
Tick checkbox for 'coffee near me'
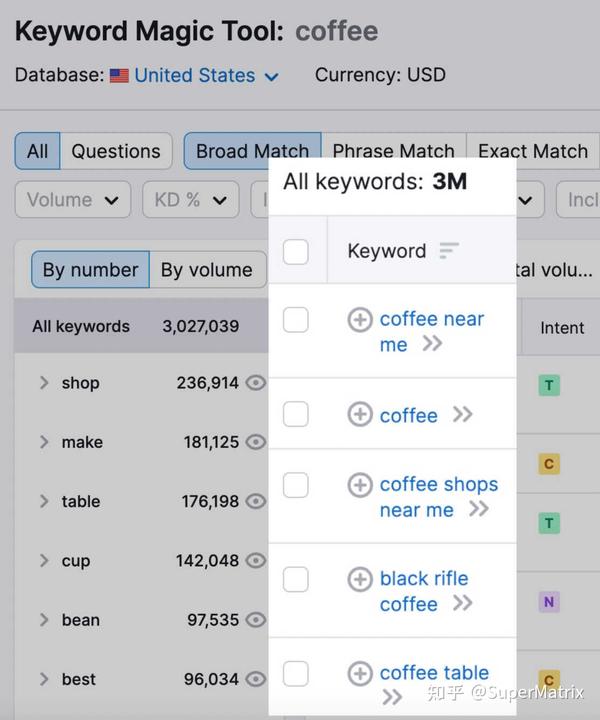tap(296, 320)
